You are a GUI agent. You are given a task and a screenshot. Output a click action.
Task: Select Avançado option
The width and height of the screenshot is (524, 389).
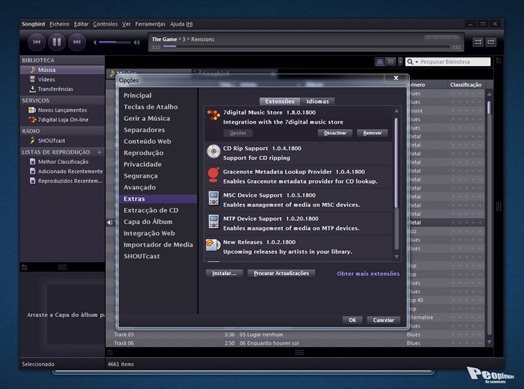point(140,187)
